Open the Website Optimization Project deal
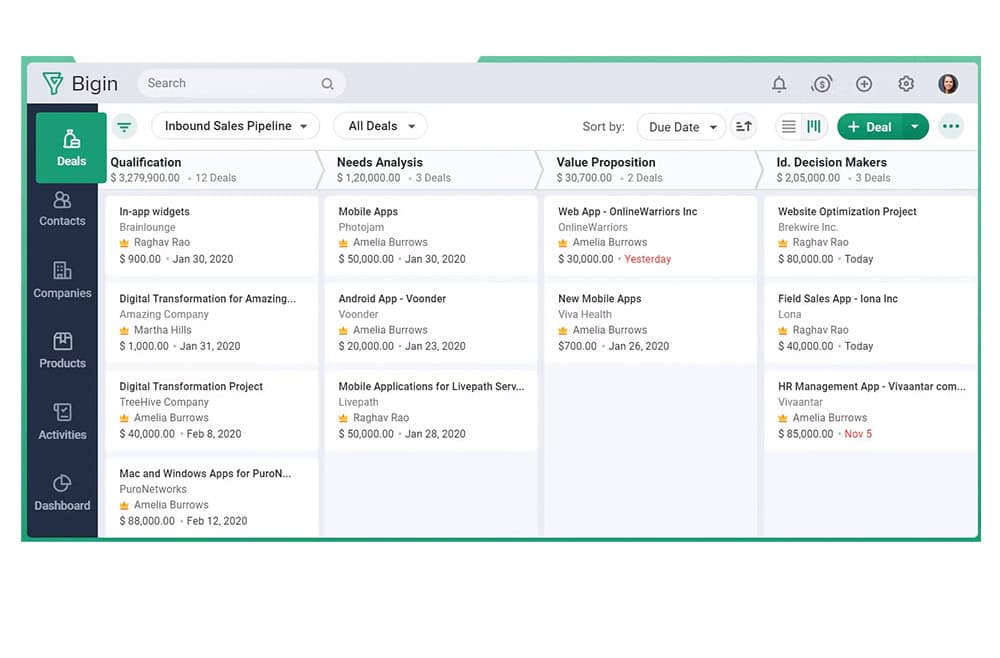 click(871, 235)
